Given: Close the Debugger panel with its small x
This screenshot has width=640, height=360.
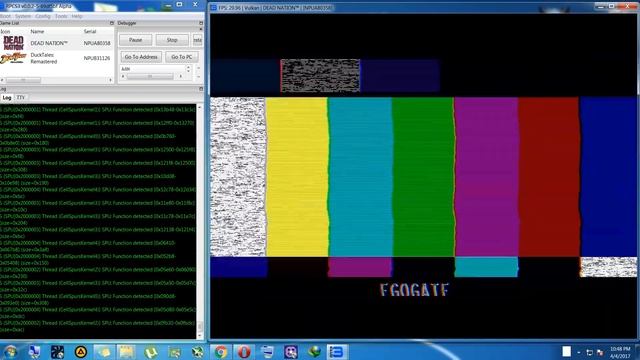Looking at the screenshot, I should click(201, 29).
